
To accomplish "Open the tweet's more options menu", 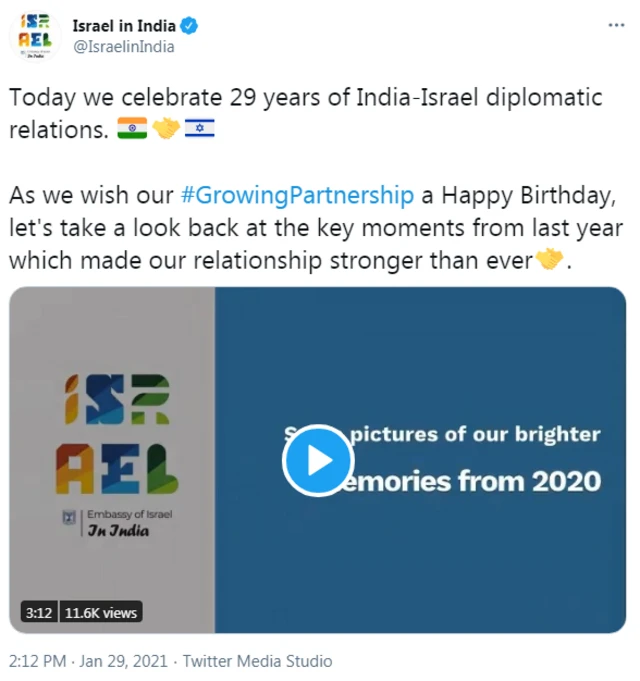I will point(611,28).
